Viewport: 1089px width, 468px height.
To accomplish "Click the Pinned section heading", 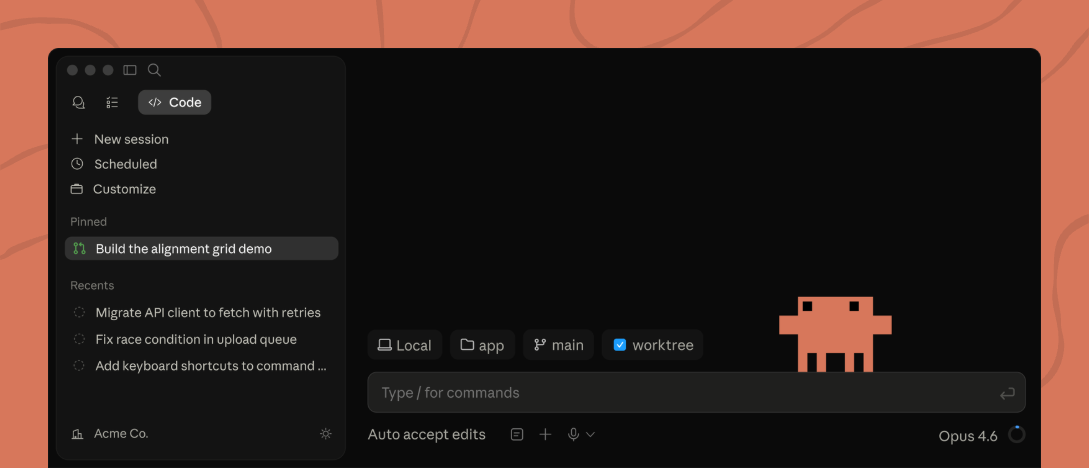I will [x=88, y=222].
